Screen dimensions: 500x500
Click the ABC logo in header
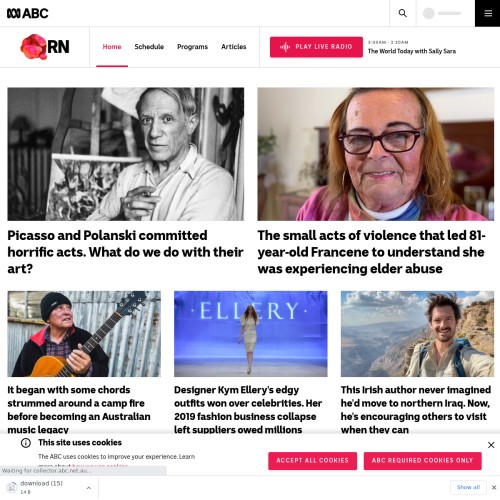28,13
